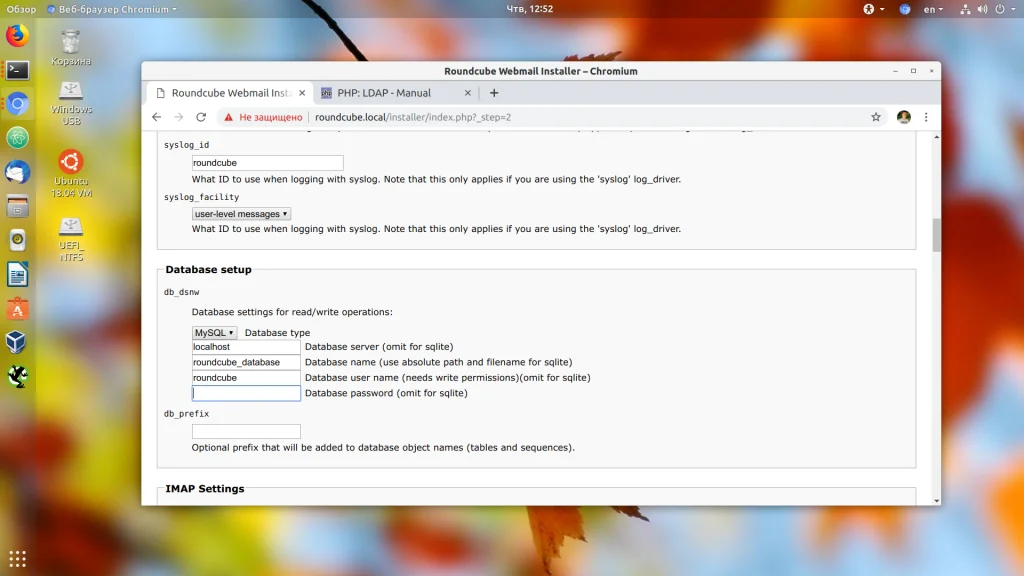This screenshot has height=576, width=1024.
Task: Go back using the browser back arrow
Action: 157,117
